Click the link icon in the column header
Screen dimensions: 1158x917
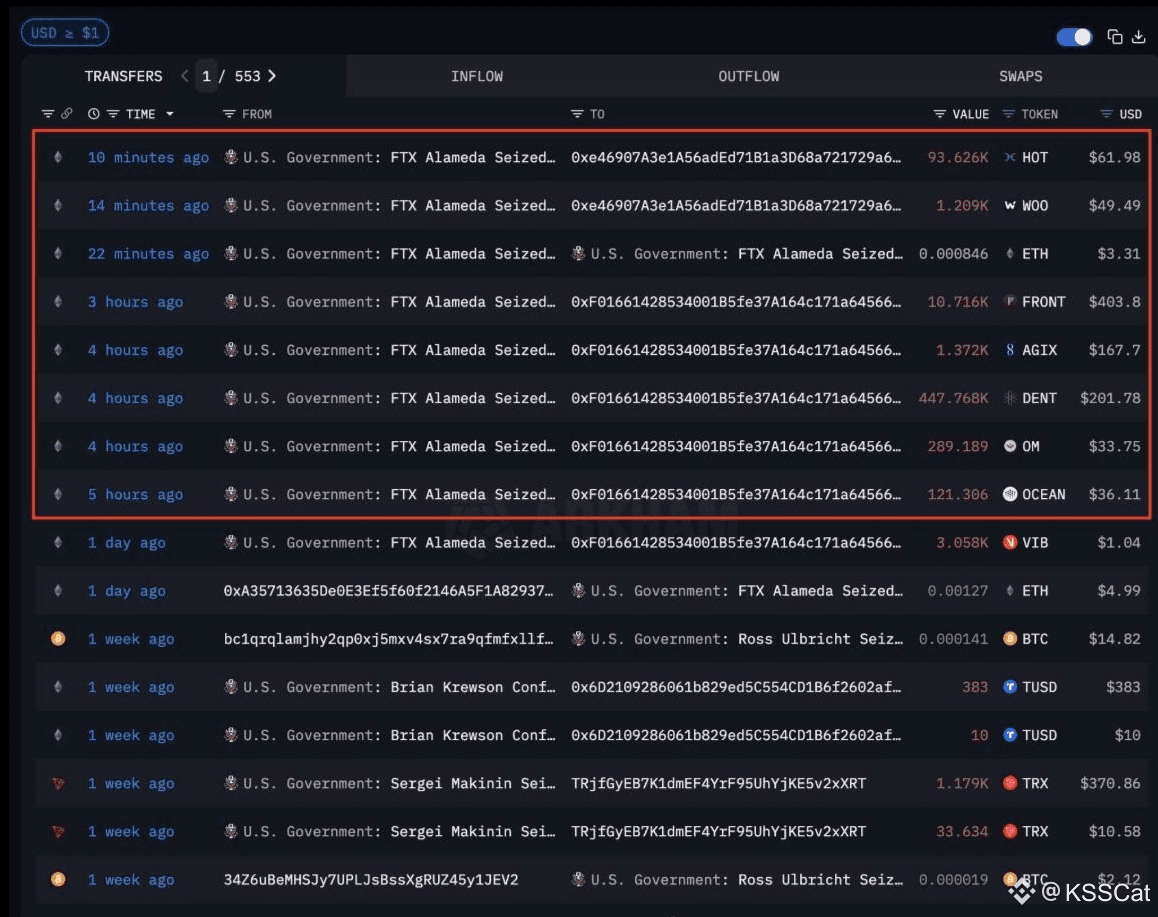[x=67, y=114]
